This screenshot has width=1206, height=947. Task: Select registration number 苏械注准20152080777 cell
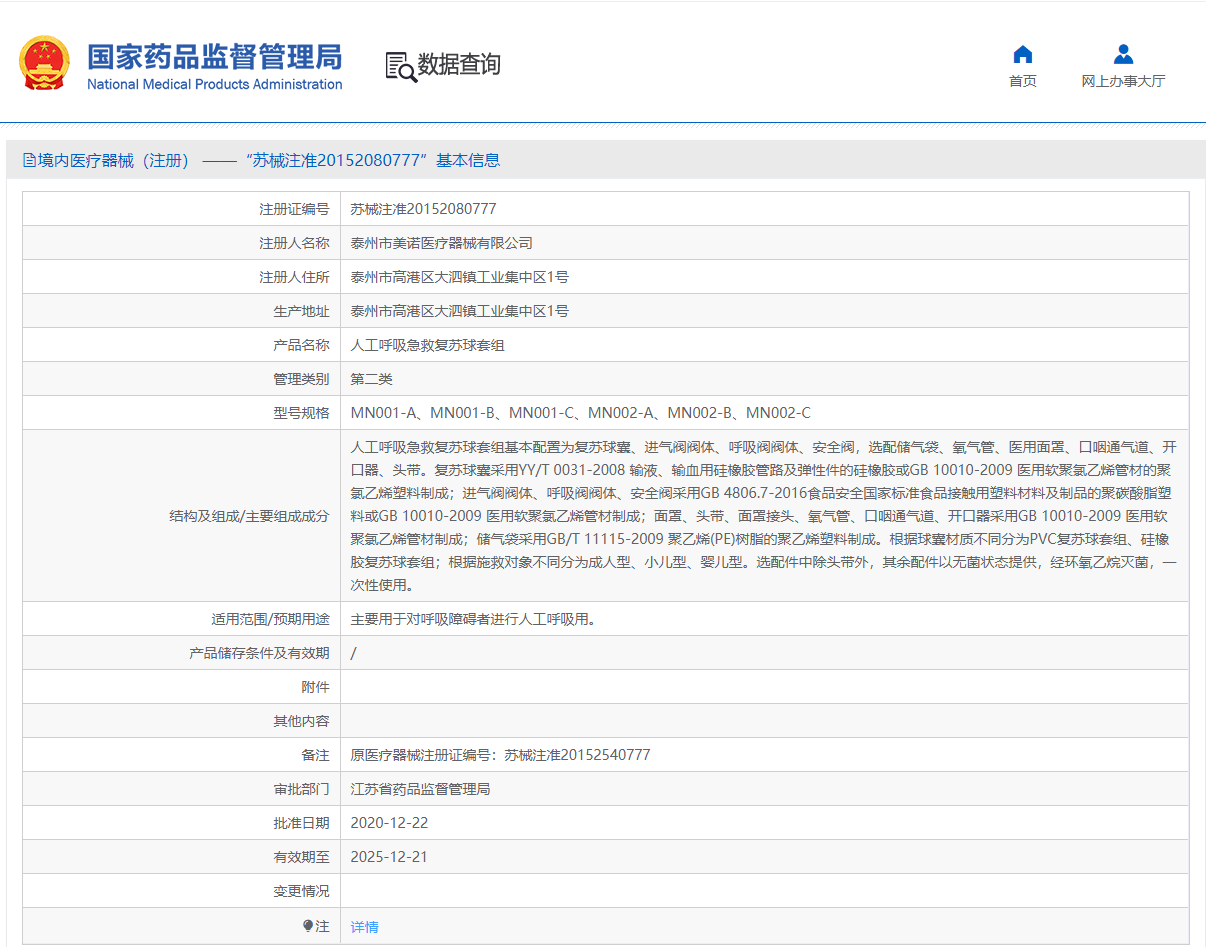(424, 209)
